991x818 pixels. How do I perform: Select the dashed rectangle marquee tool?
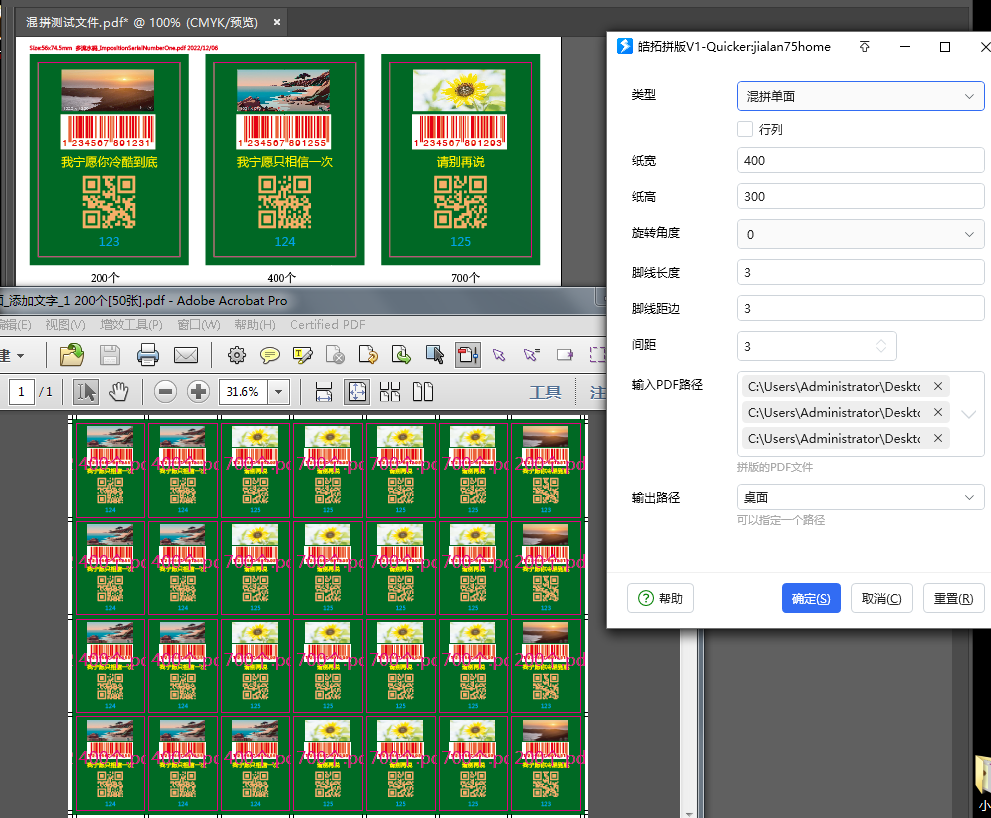coord(597,355)
